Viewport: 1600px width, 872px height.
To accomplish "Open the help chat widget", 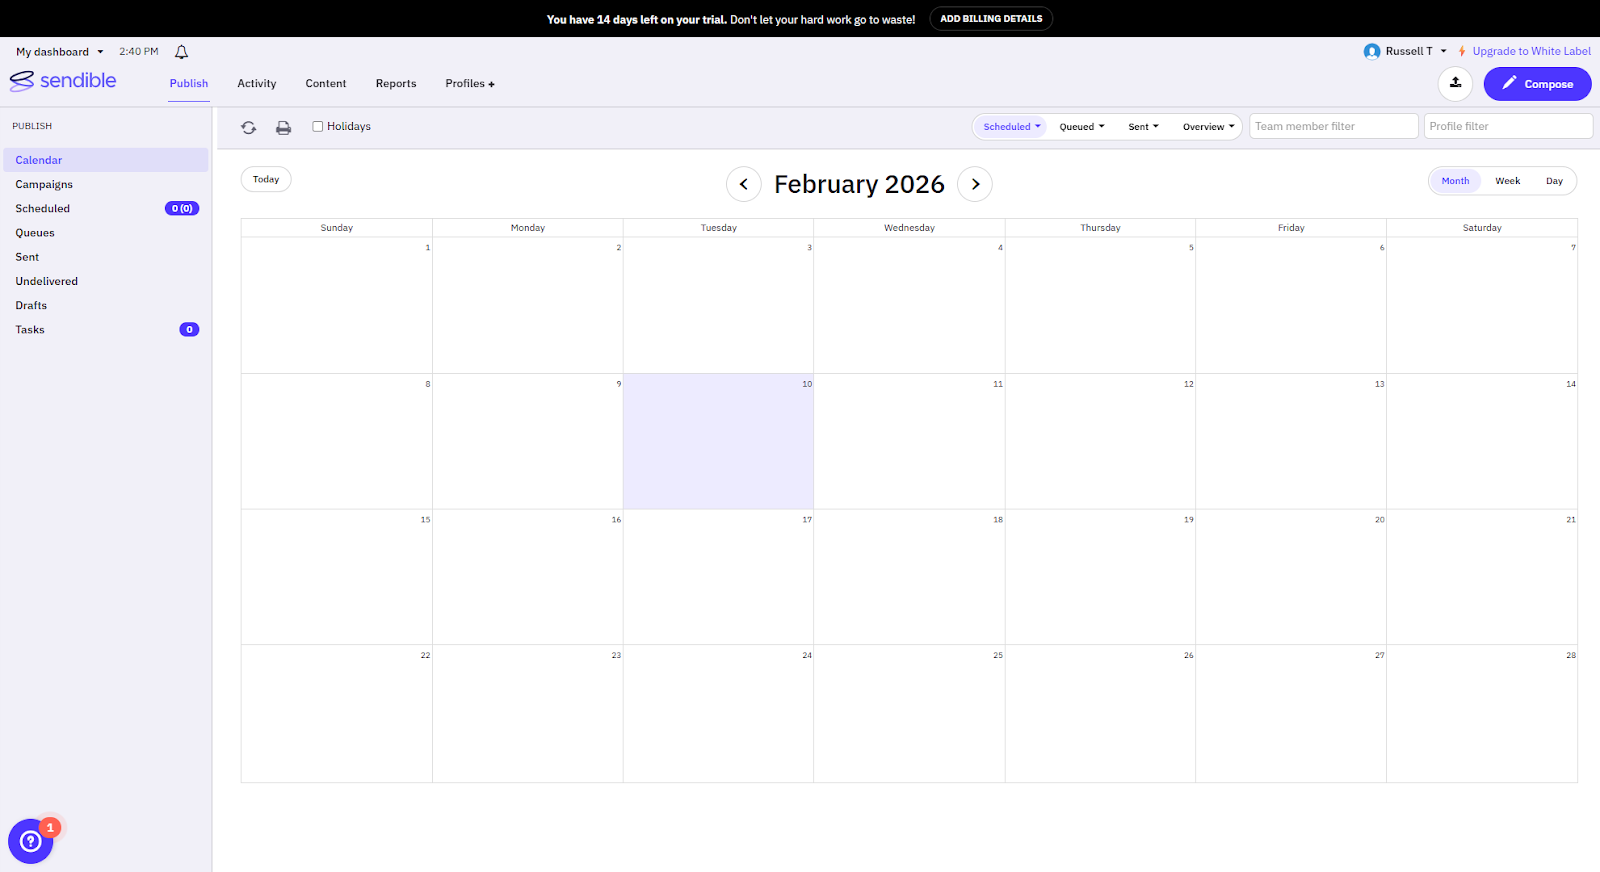I will click(31, 841).
